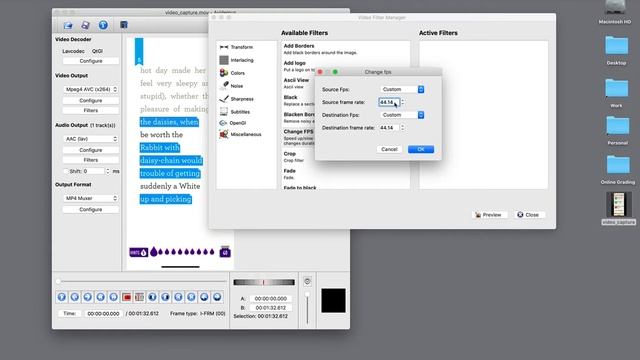Select the Crop filter

(x=294, y=157)
